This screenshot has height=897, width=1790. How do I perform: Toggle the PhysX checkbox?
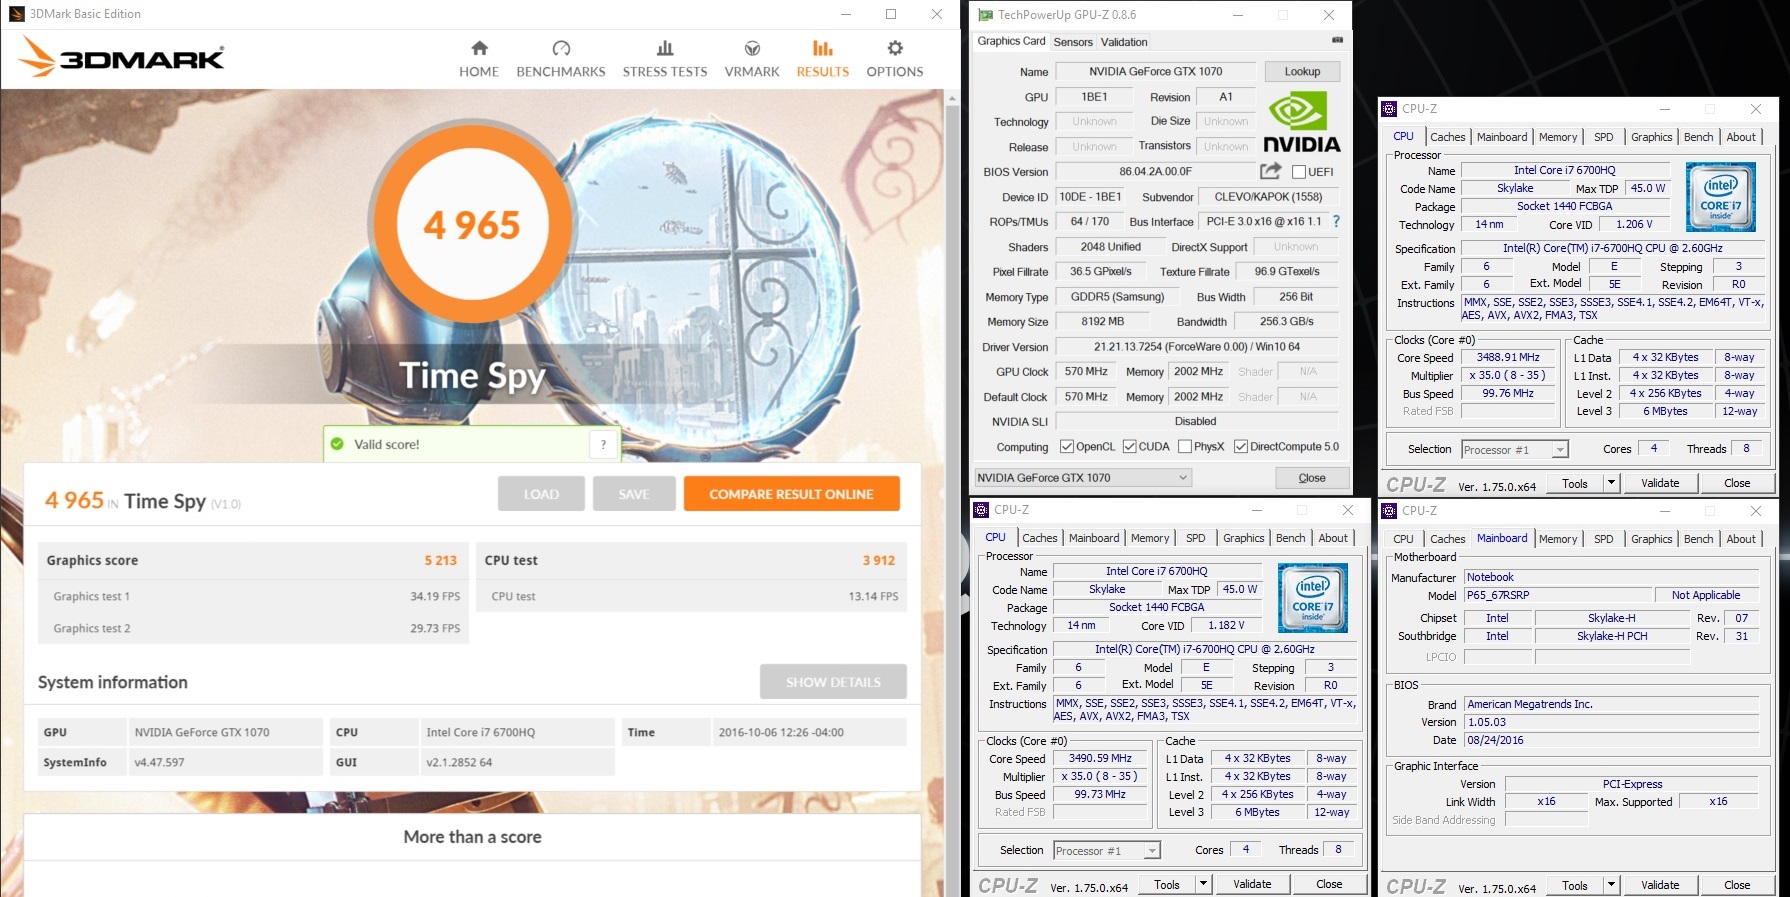coord(1185,447)
